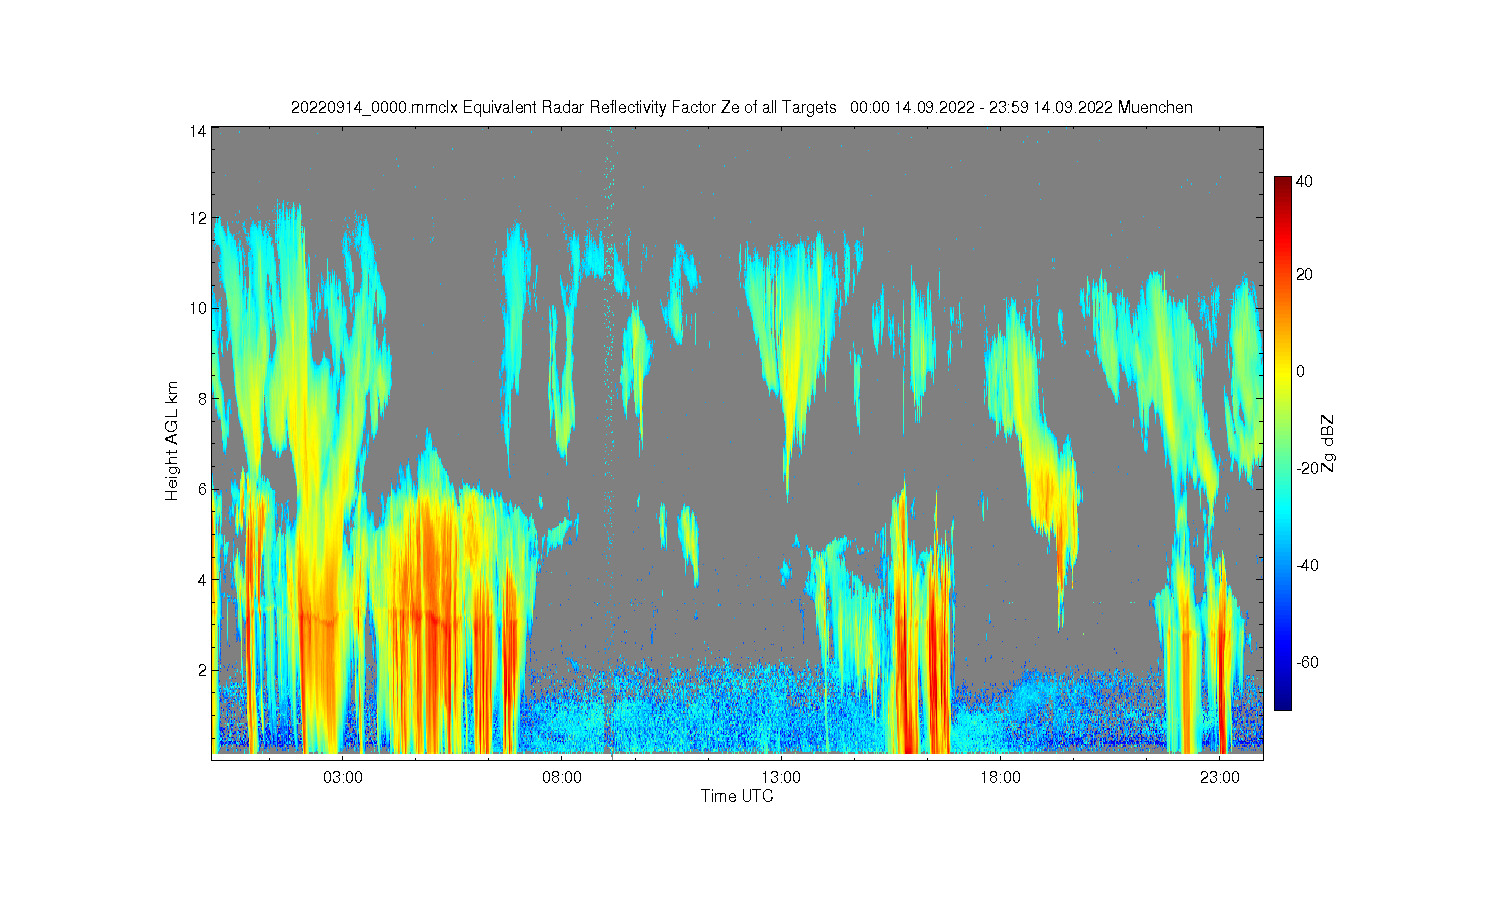
Task: Click the height tick label 2
Action: [202, 670]
